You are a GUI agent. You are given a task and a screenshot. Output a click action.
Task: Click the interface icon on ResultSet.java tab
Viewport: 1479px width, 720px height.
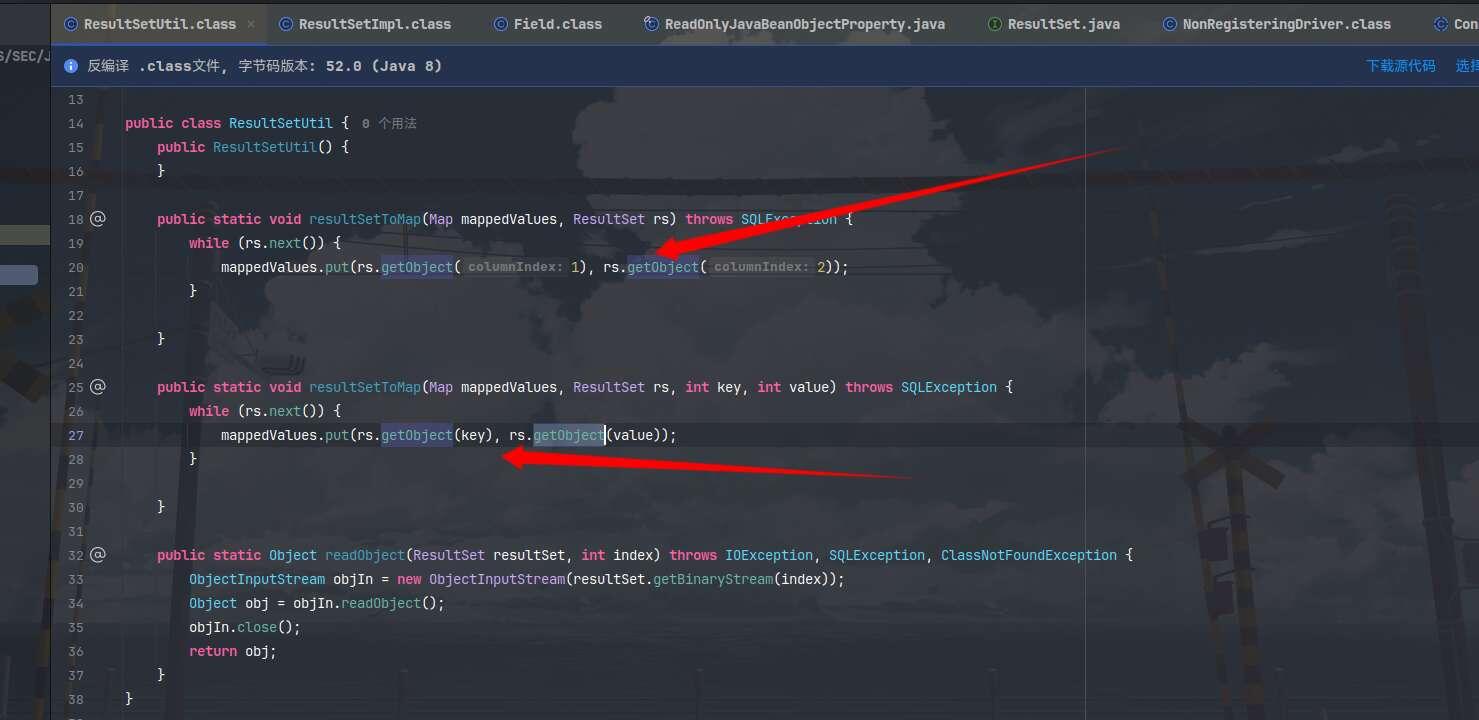(x=994, y=24)
